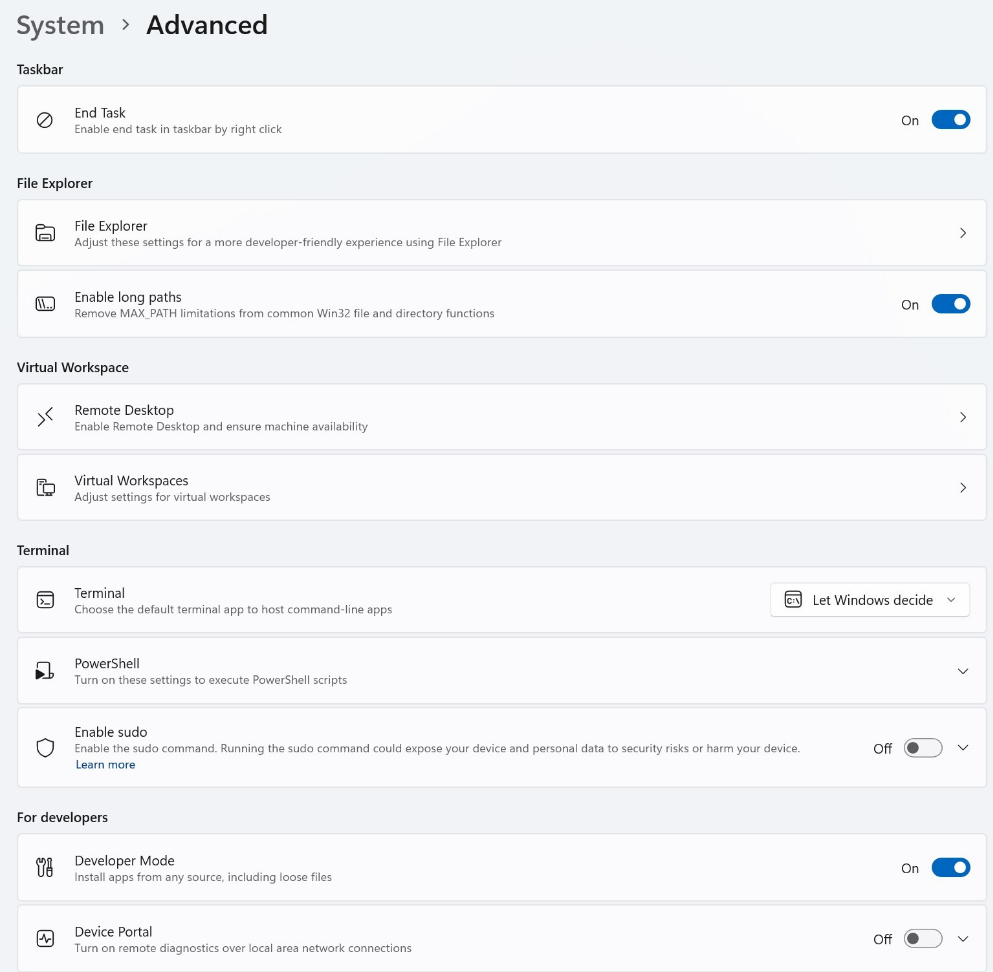
Task: Open the default terminal app dropdown
Action: click(869, 600)
